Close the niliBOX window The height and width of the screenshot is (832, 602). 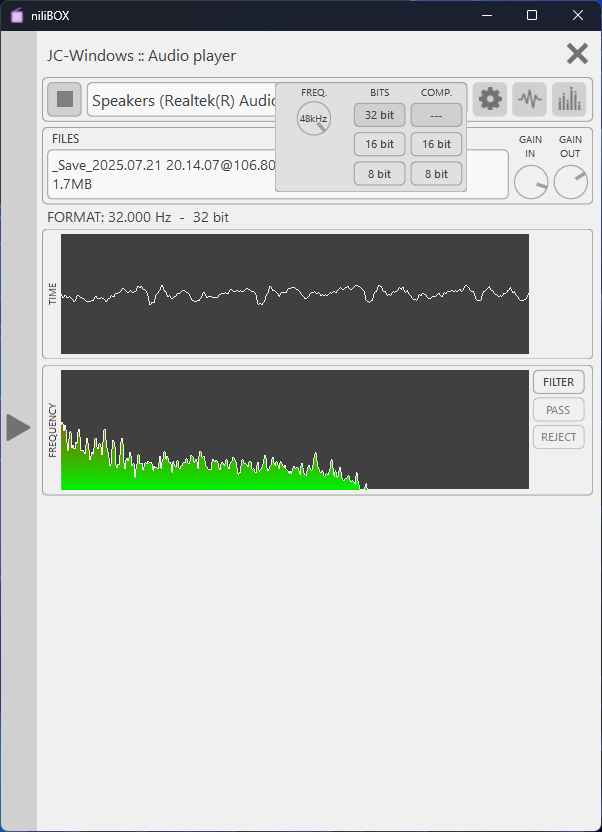coord(578,15)
